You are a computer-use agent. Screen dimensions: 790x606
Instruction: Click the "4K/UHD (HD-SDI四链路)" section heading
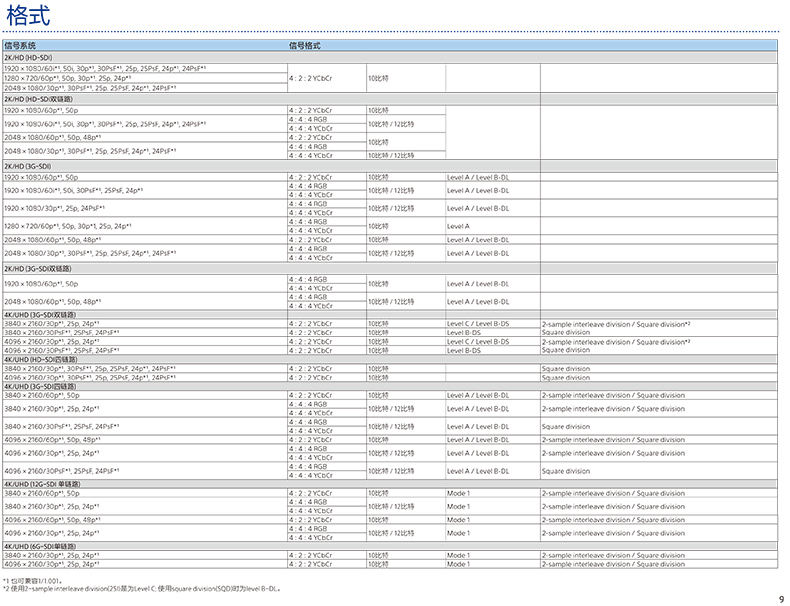tap(41, 360)
